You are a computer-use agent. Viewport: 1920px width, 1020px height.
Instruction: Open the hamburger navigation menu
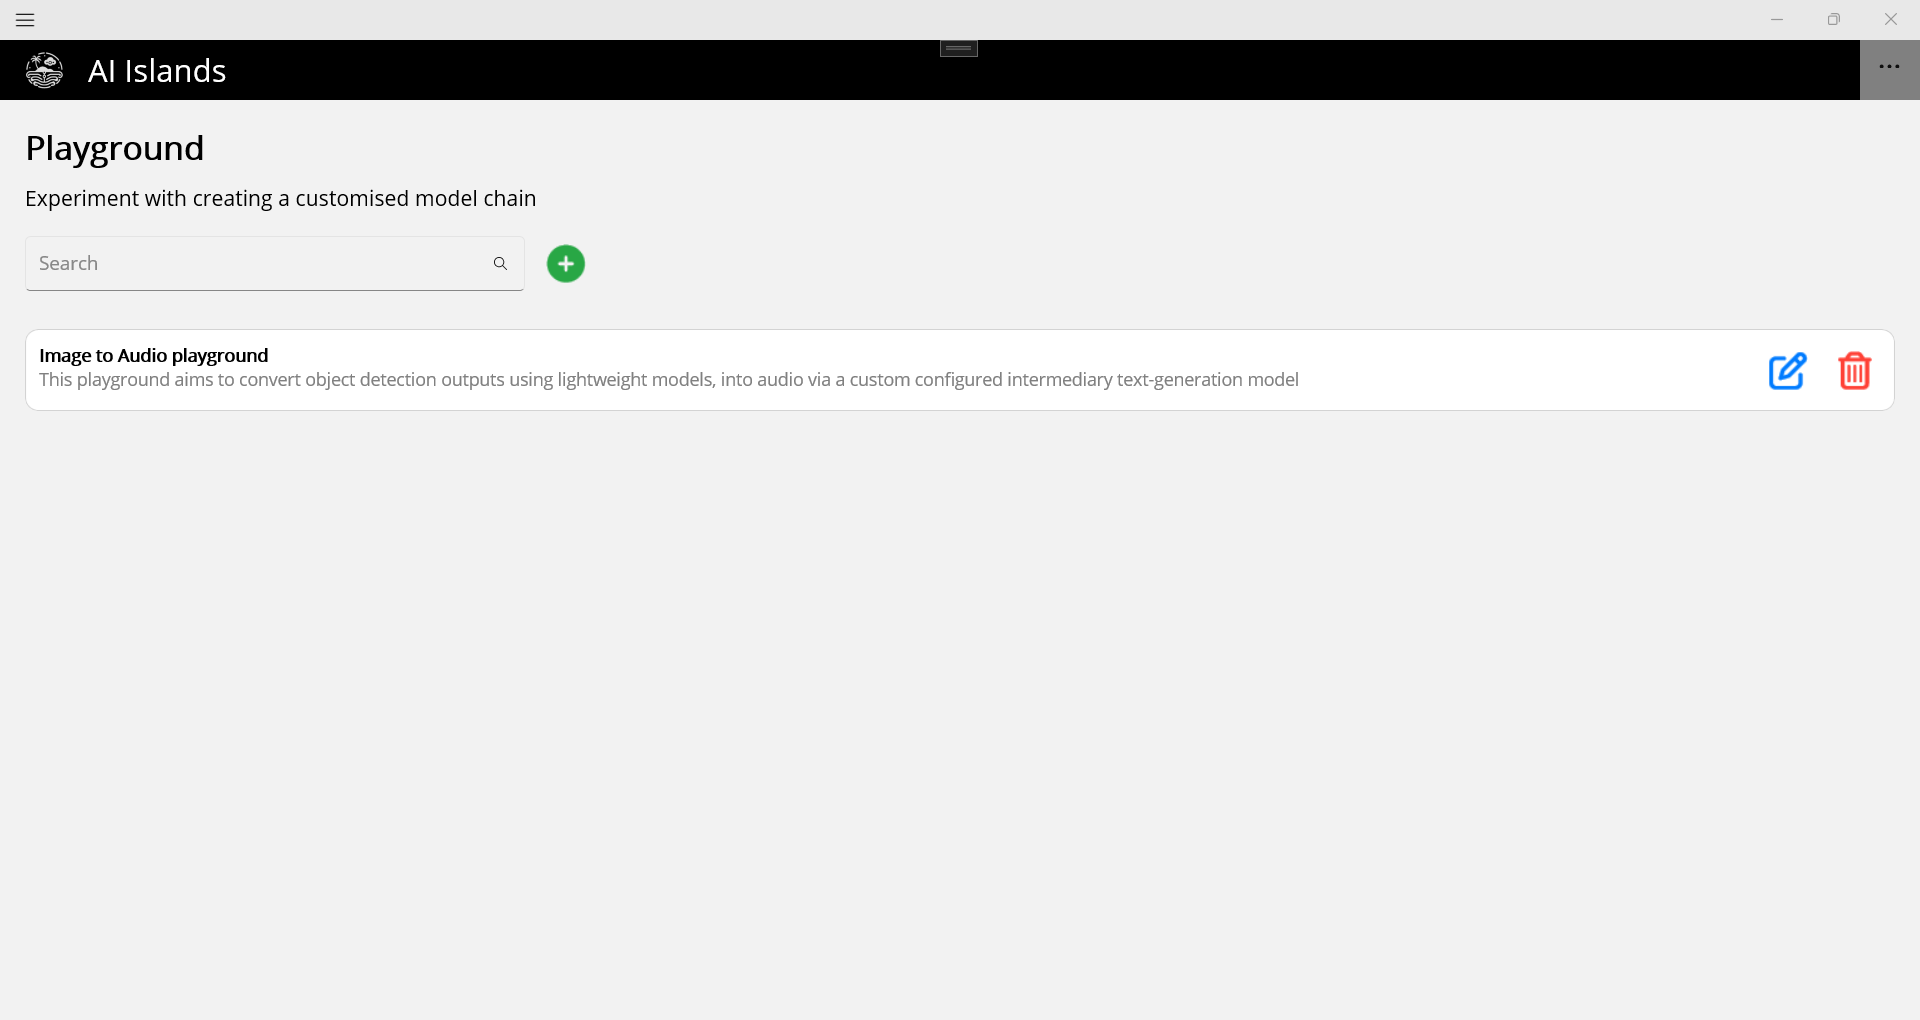(25, 20)
